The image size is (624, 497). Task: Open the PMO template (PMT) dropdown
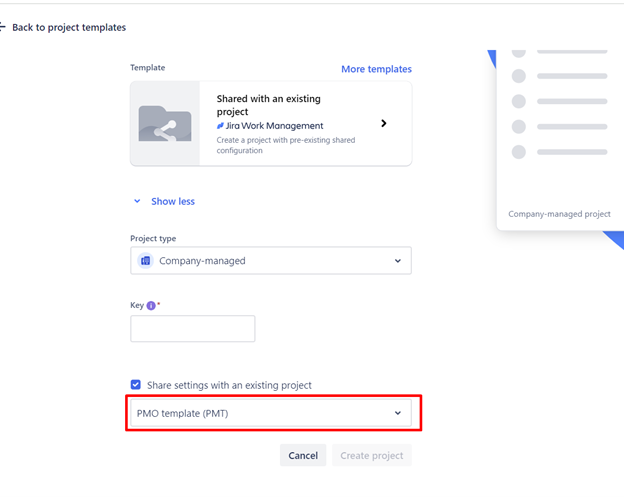click(x=271, y=413)
